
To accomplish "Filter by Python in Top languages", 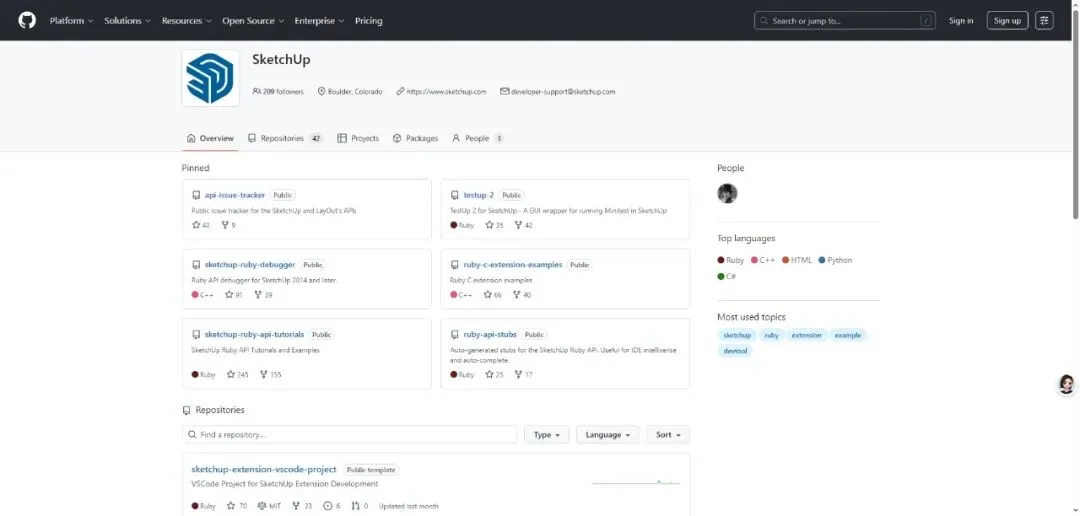I will 835,260.
